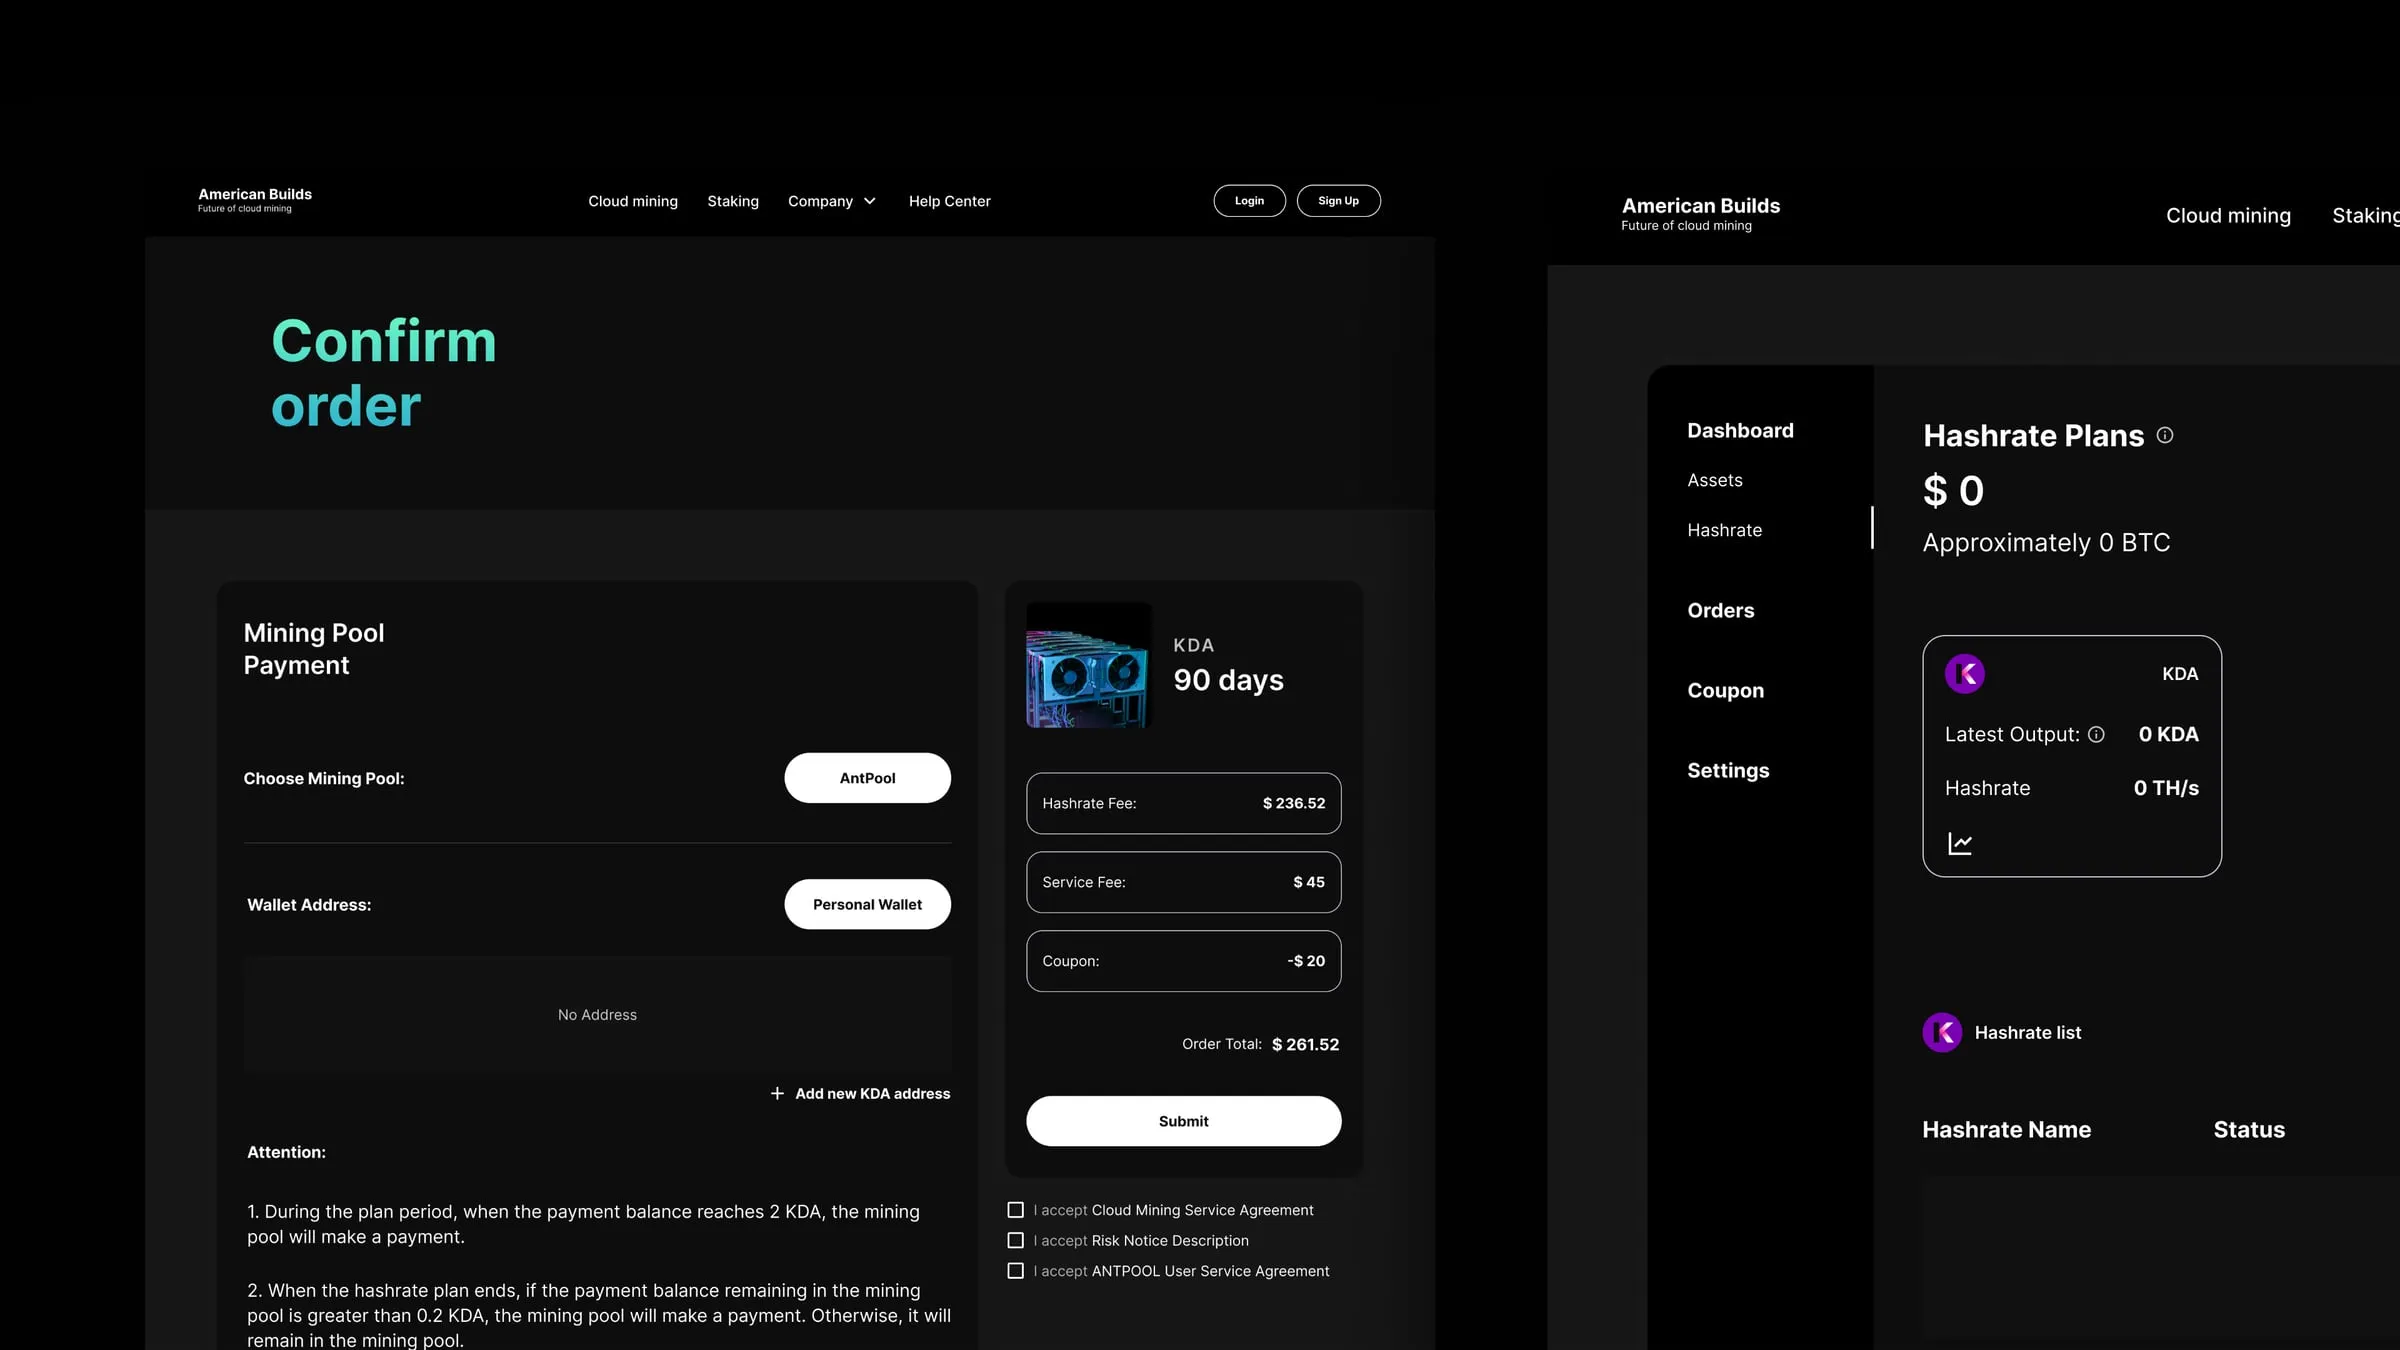2400x1350 pixels.
Task: Open the chart icon in the KDA card
Action: click(x=1960, y=843)
